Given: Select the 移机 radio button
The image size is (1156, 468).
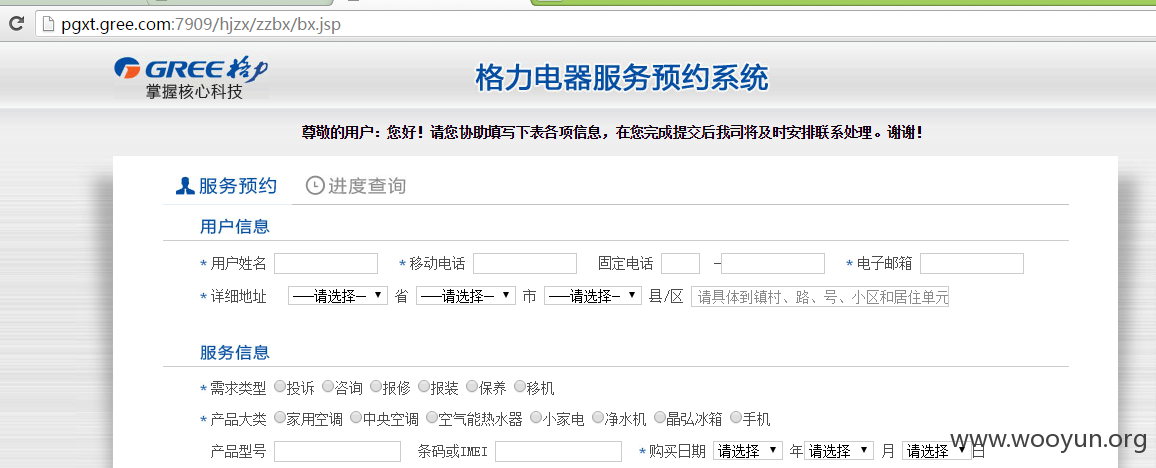Looking at the screenshot, I should [520, 386].
